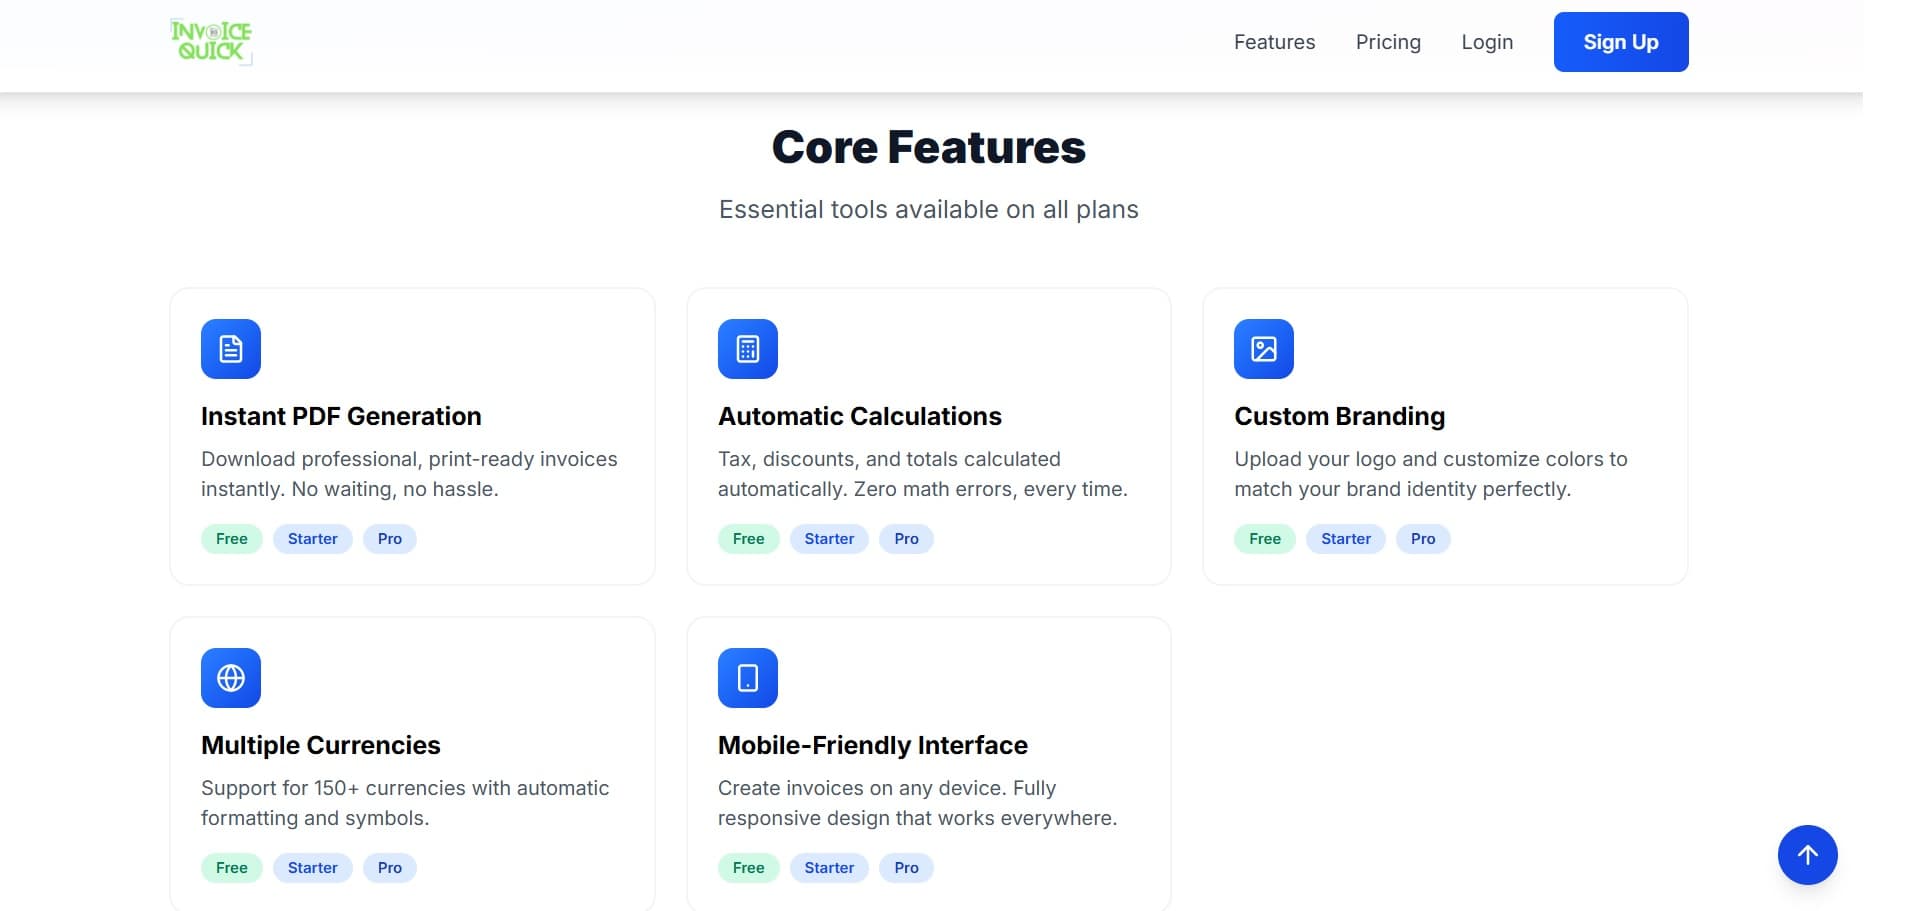Select the Starter badge under Multiple Currencies
Viewport: 1913px width, 911px height.
click(x=312, y=867)
